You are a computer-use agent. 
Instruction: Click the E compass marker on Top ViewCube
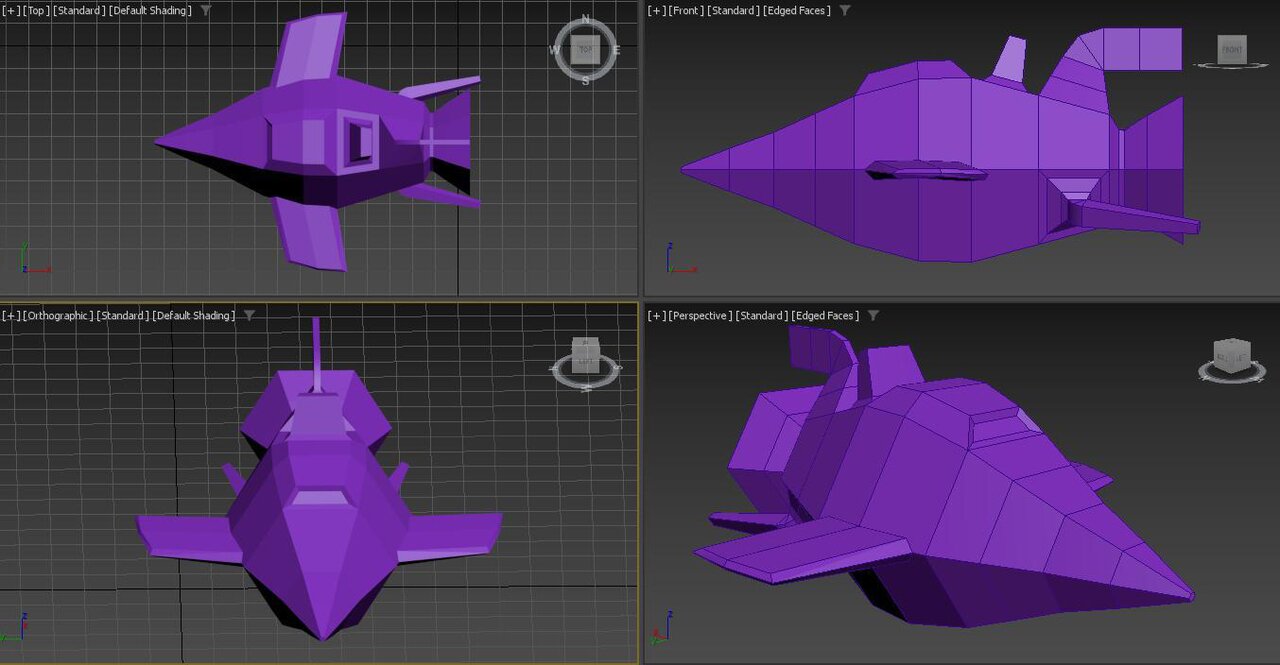tap(616, 50)
